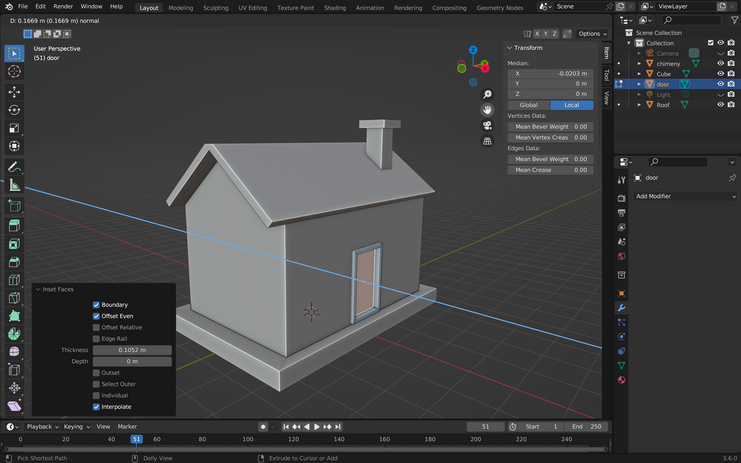The width and height of the screenshot is (741, 463).
Task: Open the Playback dropdown
Action: click(x=42, y=427)
